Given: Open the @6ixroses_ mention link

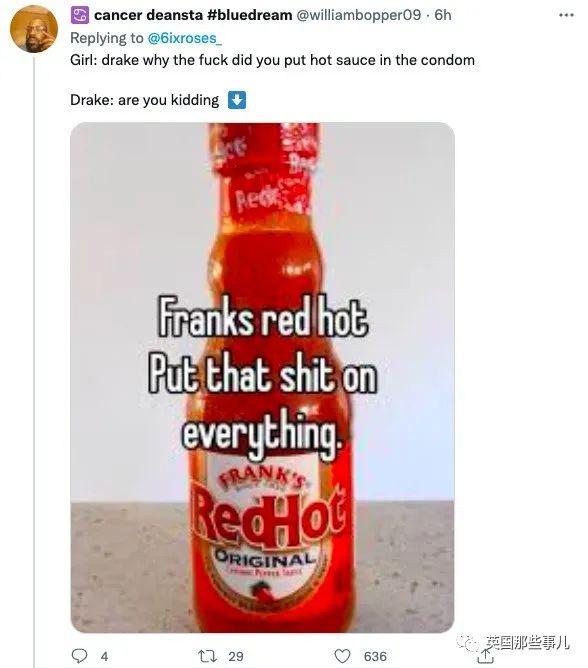Looking at the screenshot, I should (184, 38).
